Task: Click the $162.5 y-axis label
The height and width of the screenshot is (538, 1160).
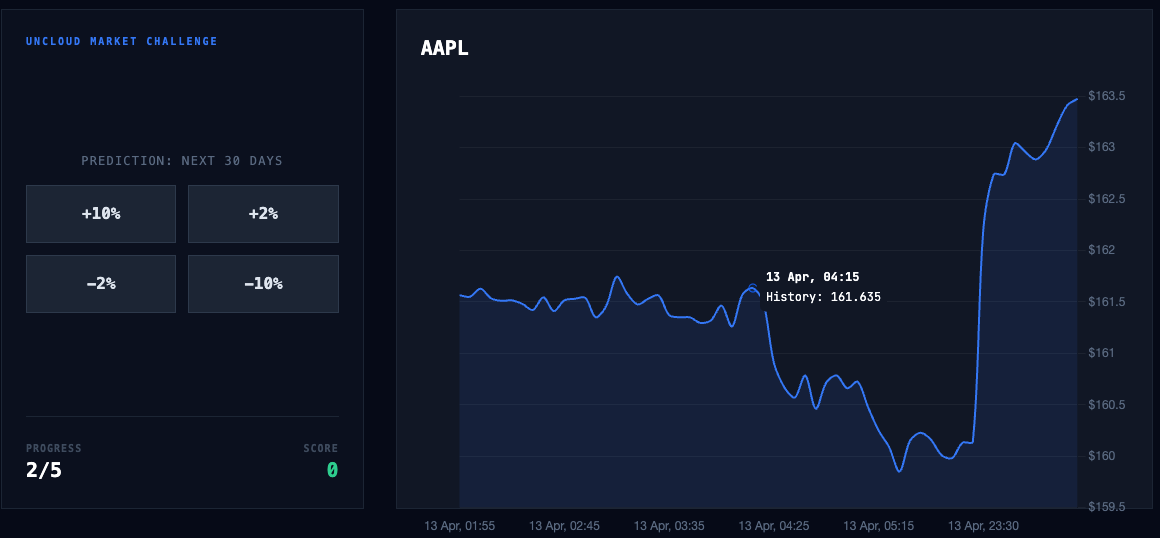Action: click(1105, 199)
